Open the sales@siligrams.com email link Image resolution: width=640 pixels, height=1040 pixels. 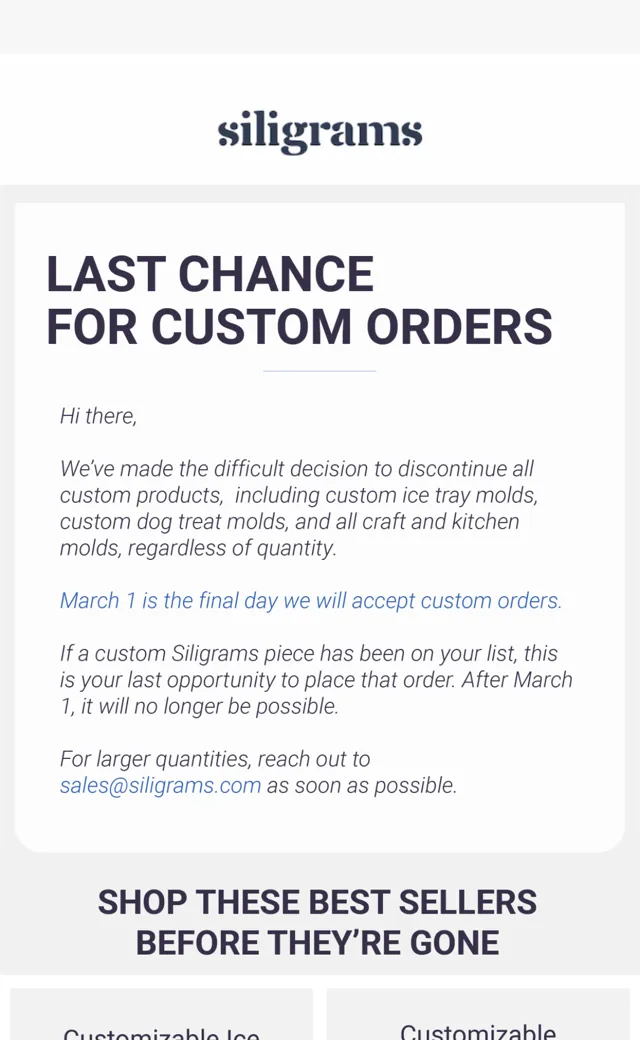click(x=160, y=785)
